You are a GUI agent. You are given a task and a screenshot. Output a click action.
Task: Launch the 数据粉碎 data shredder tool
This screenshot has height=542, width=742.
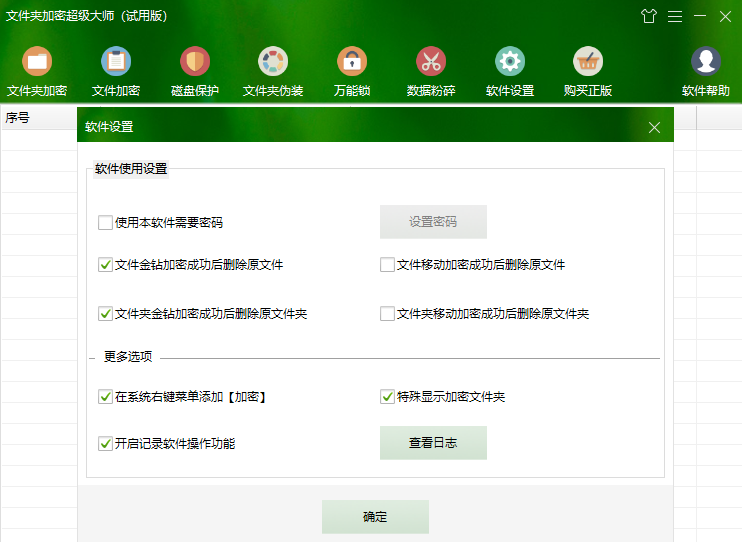click(431, 62)
